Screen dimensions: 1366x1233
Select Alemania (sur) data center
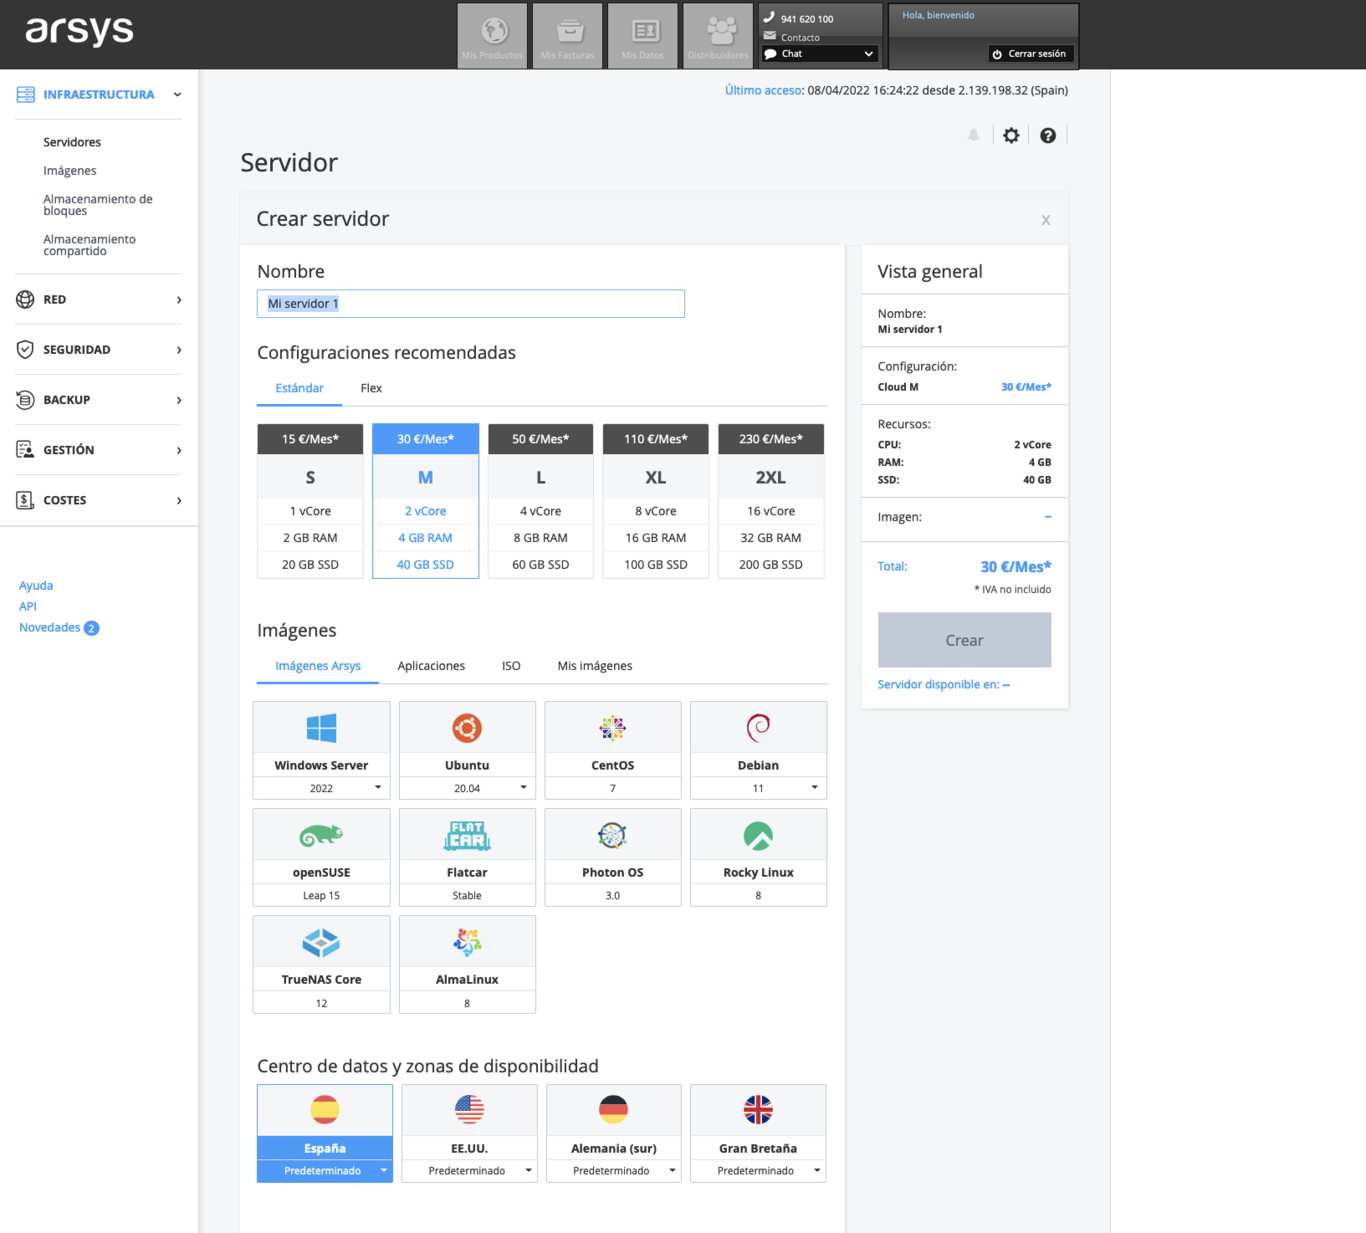point(613,1110)
